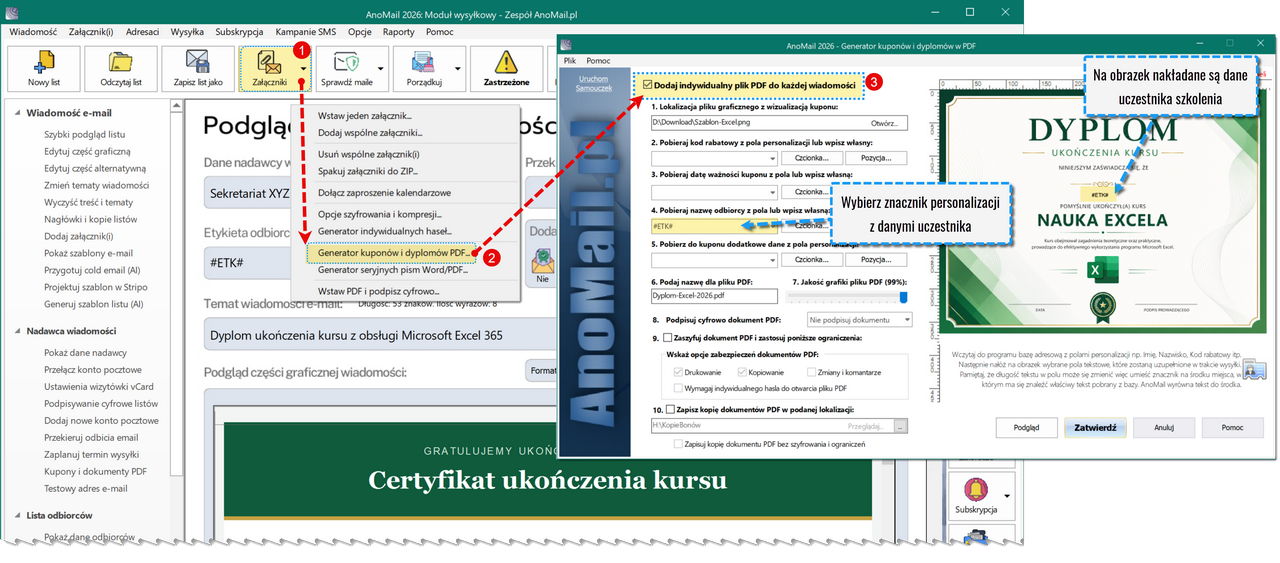Click the Nowy list toolbar icon
Image resolution: width=1280 pixels, height=563 pixels.
pyautogui.click(x=44, y=62)
